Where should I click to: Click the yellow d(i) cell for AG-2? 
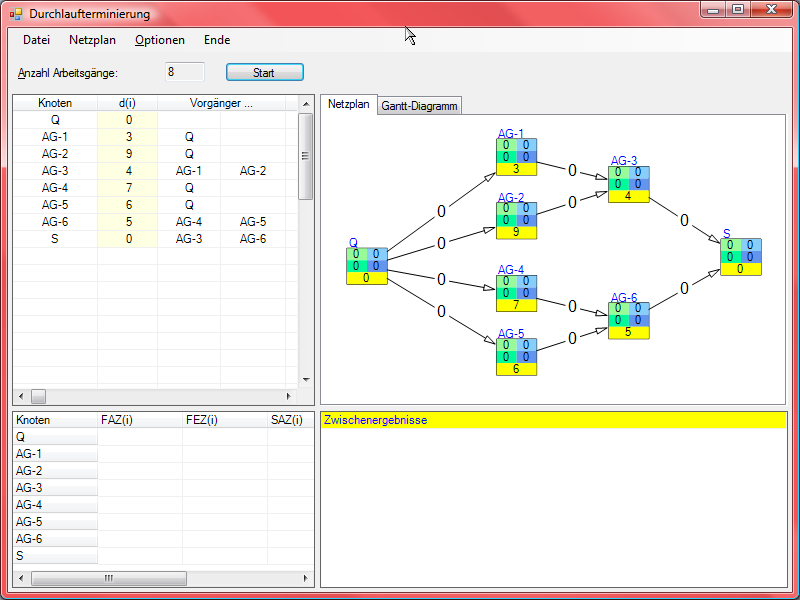(128, 154)
